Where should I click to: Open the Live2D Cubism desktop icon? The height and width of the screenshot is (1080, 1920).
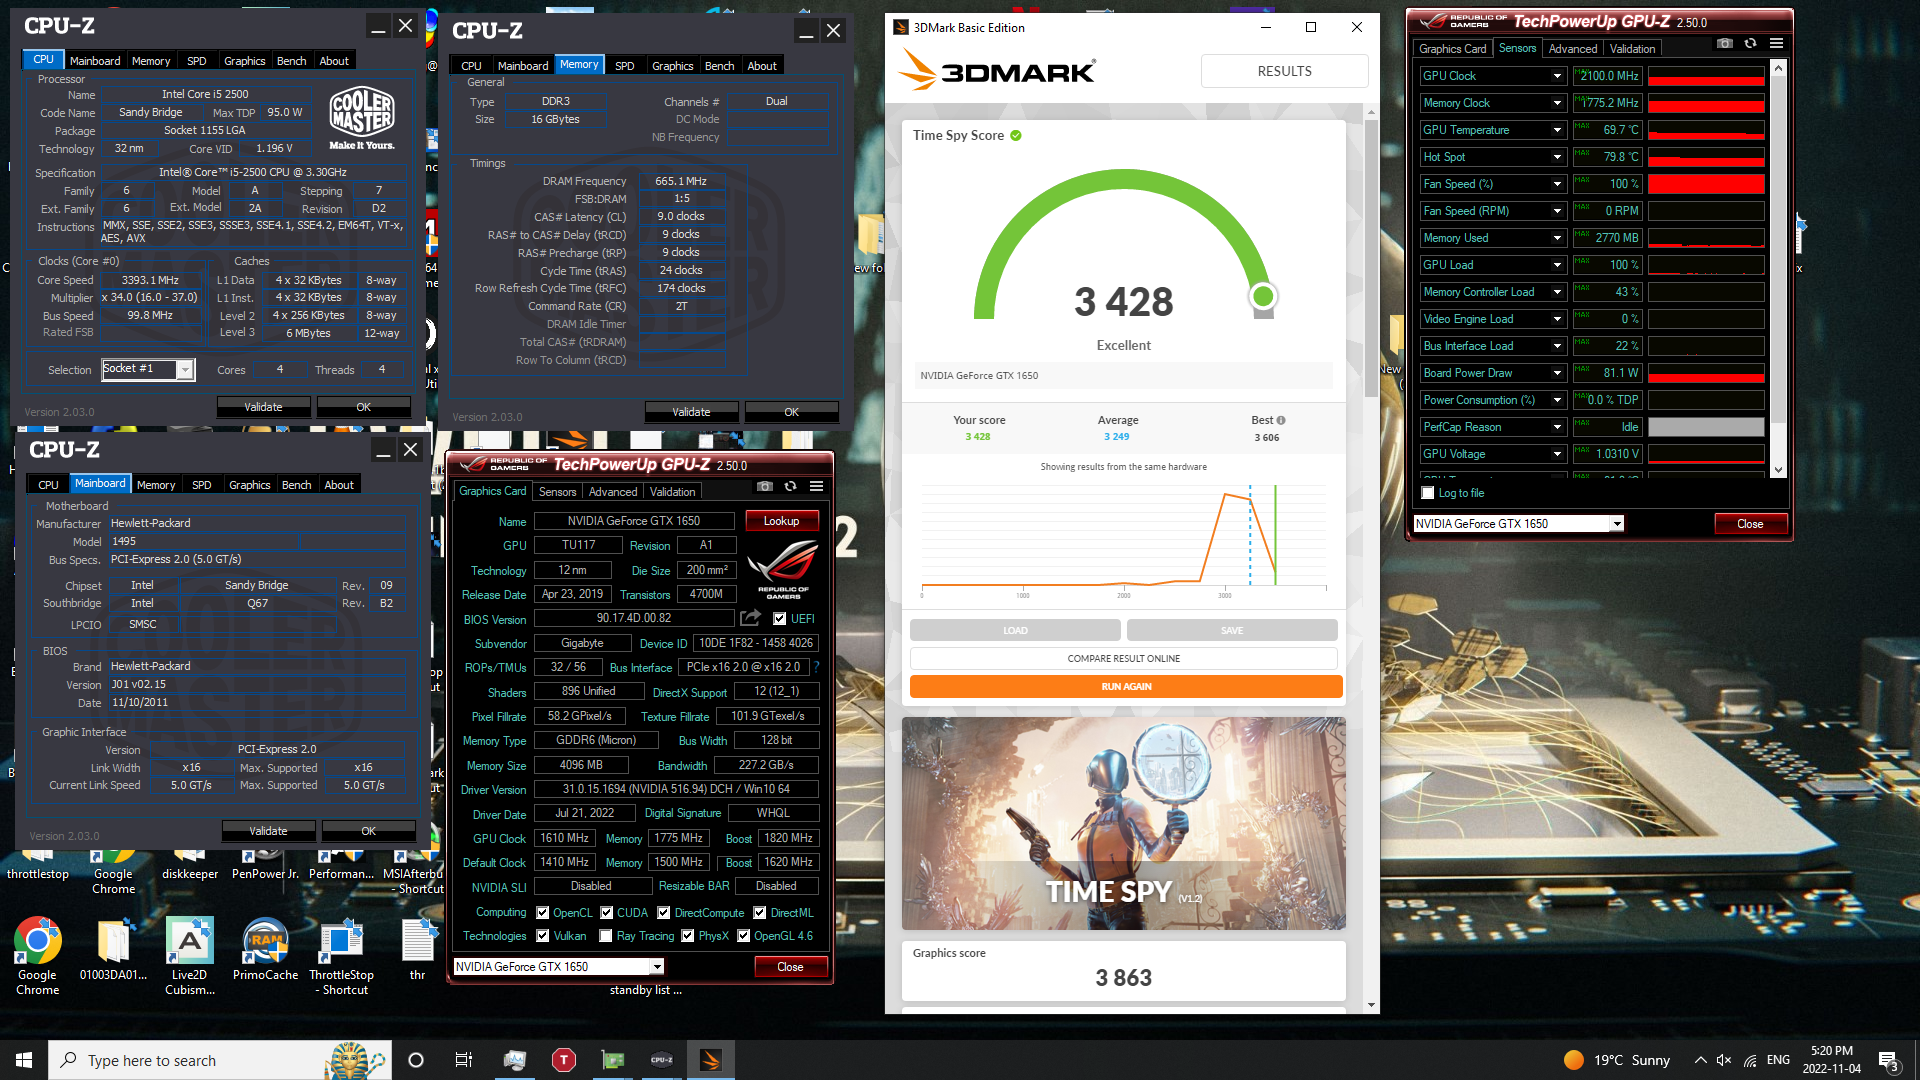tap(189, 955)
